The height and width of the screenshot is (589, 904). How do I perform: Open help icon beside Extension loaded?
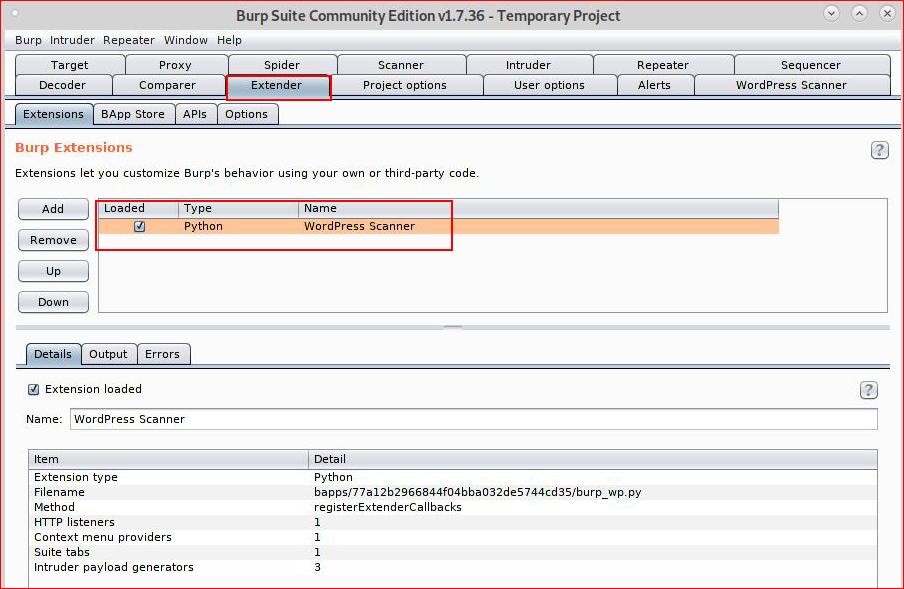point(868,390)
